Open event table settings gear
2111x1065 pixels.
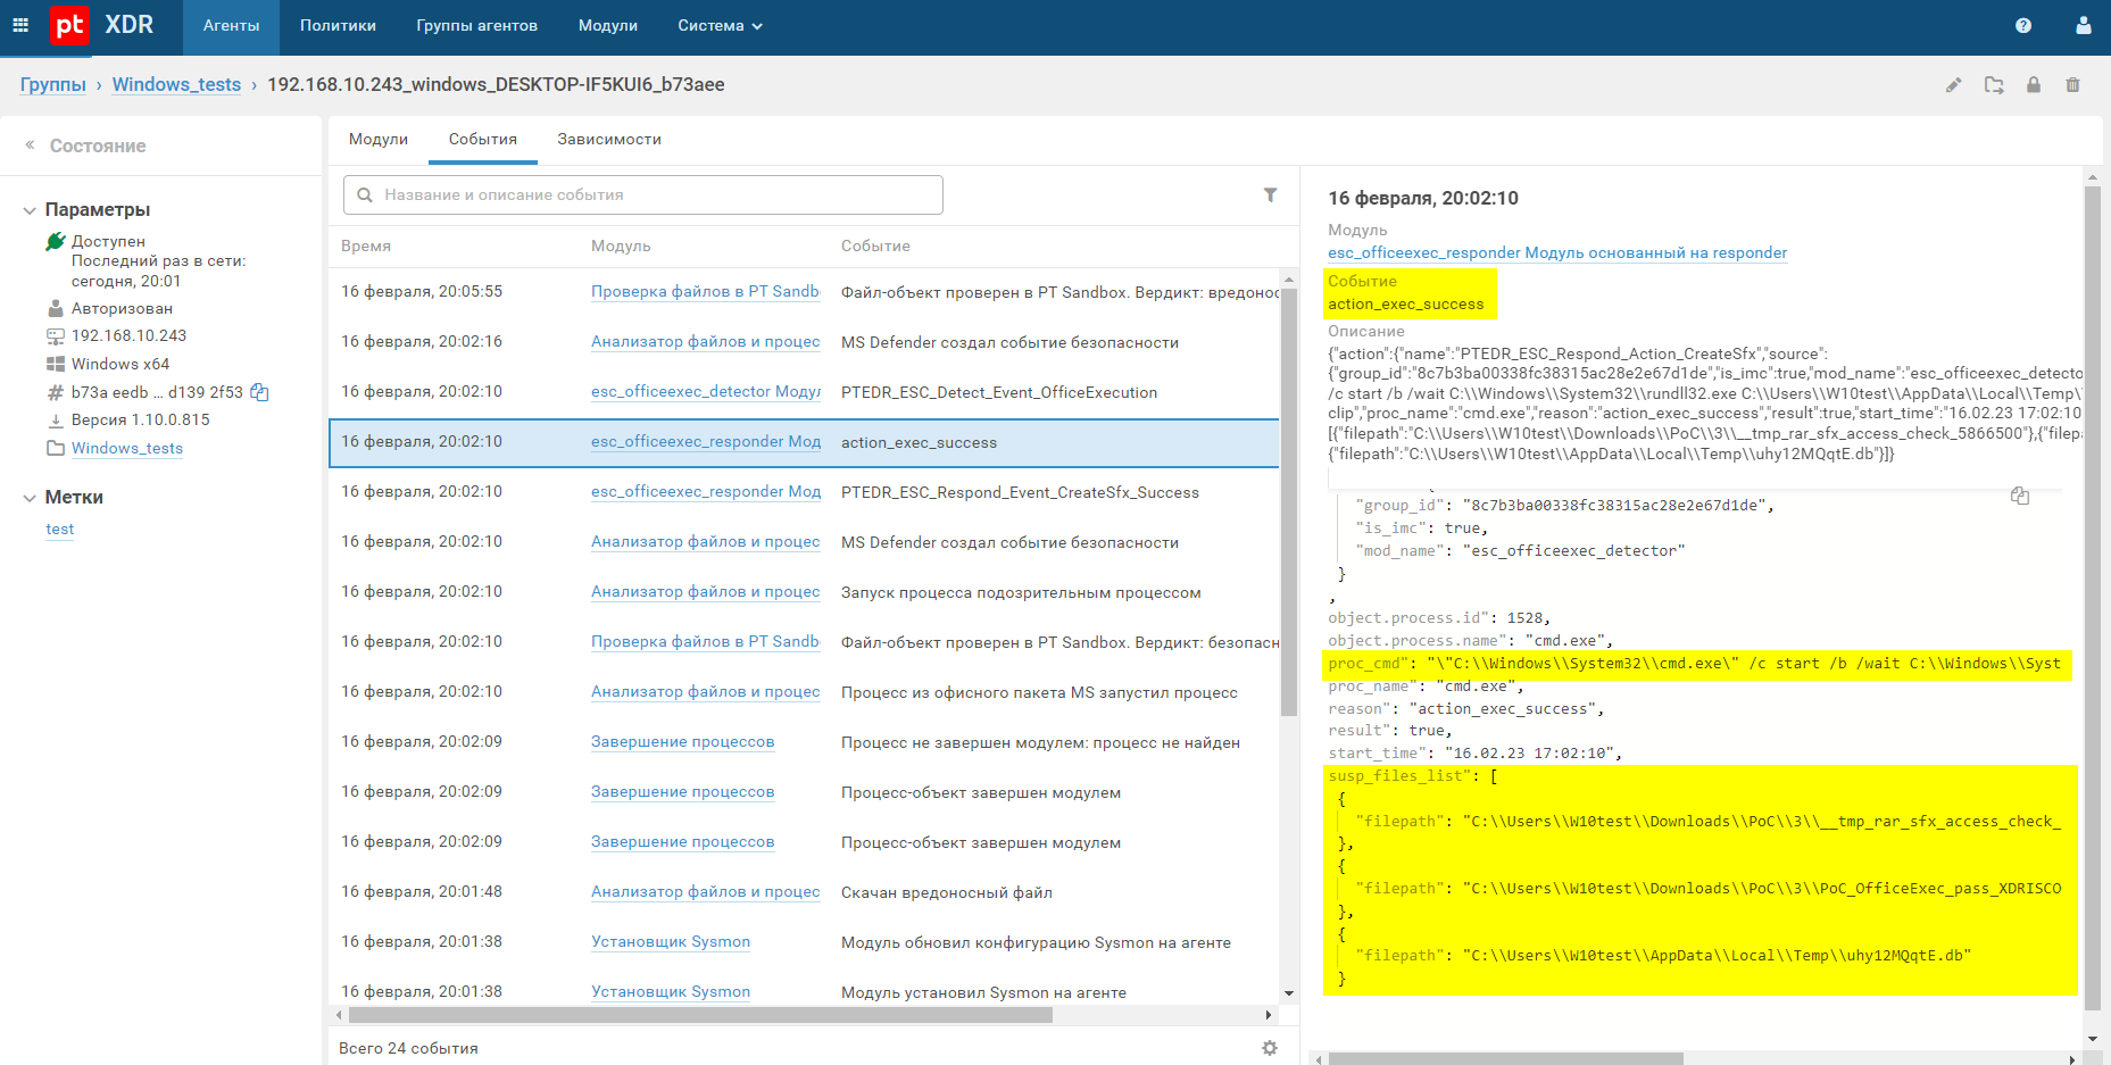(1270, 1048)
